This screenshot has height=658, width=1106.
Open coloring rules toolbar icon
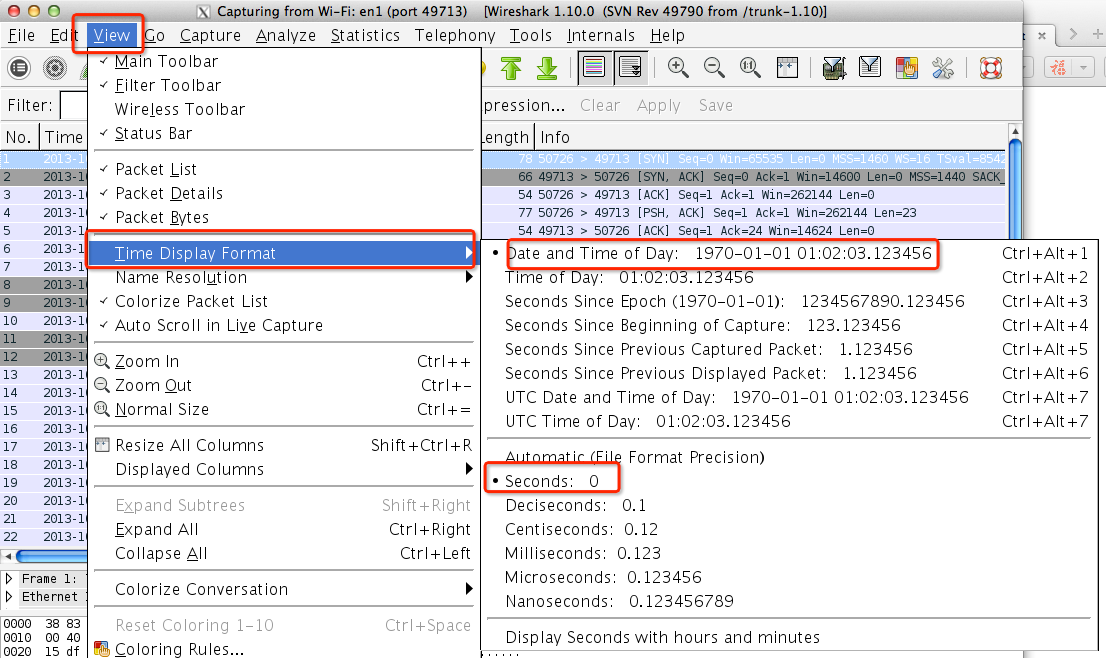[x=906, y=68]
